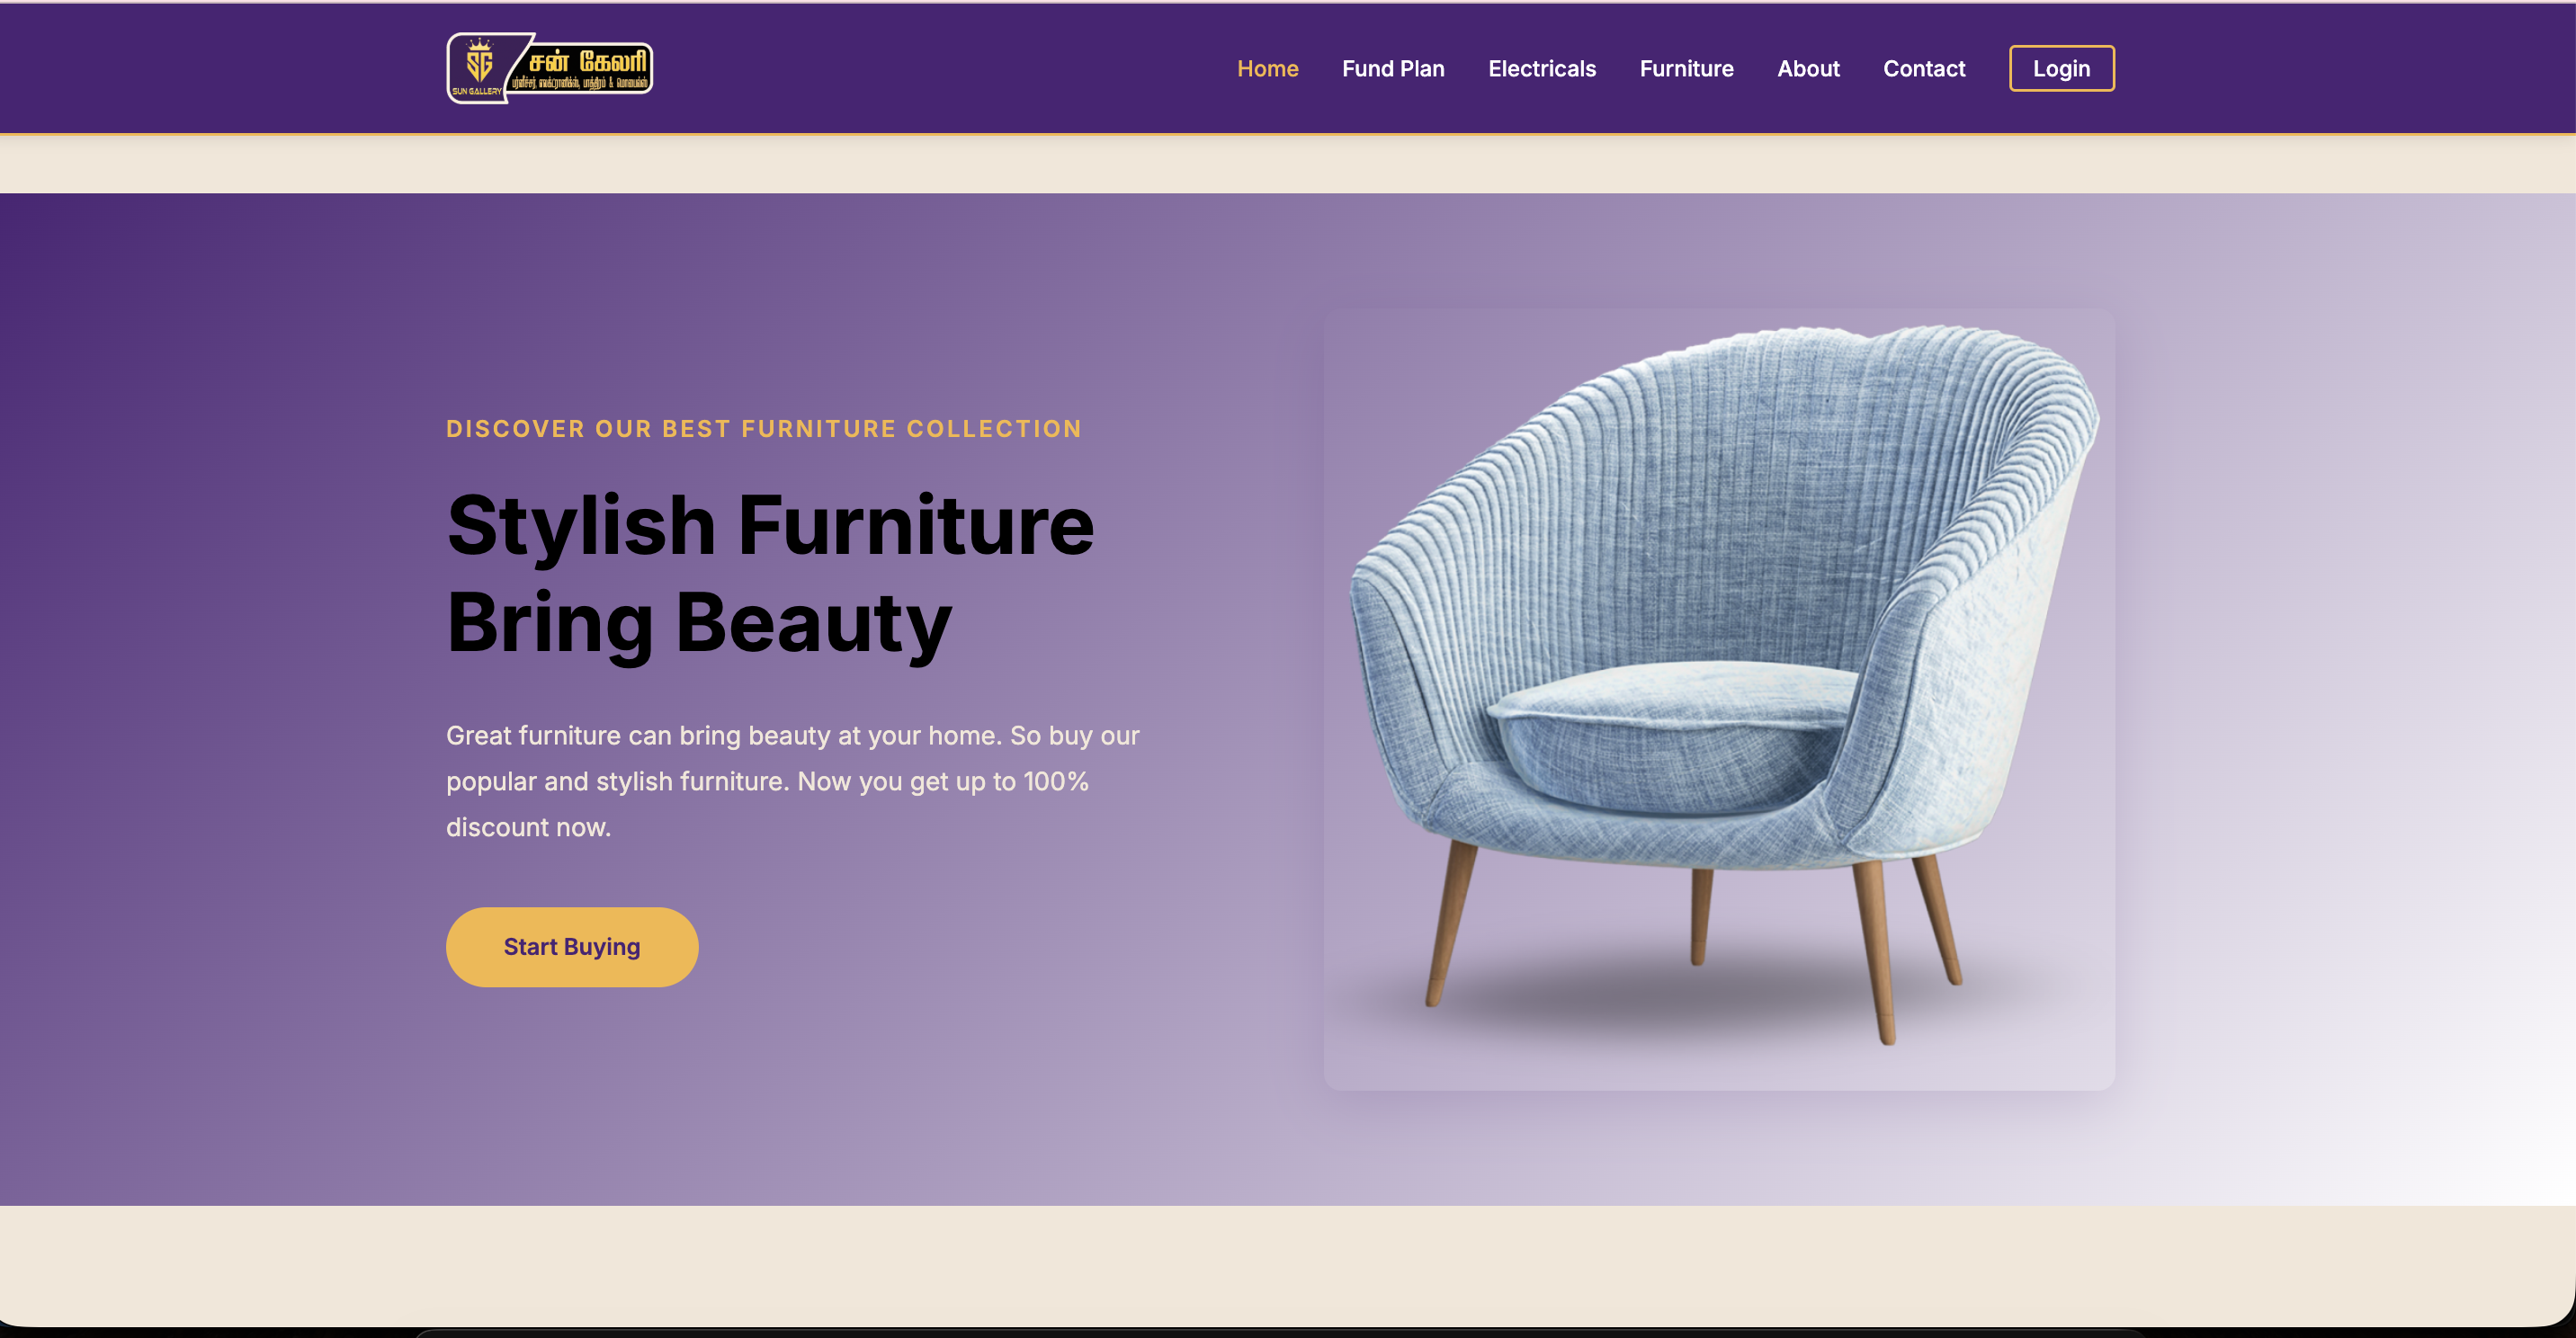
Task: Visit the About page
Action: (1808, 68)
